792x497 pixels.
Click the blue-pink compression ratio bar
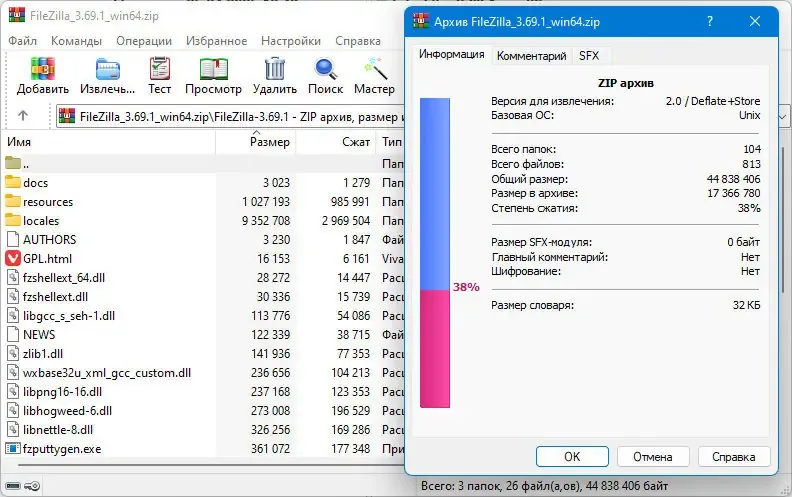[x=434, y=253]
